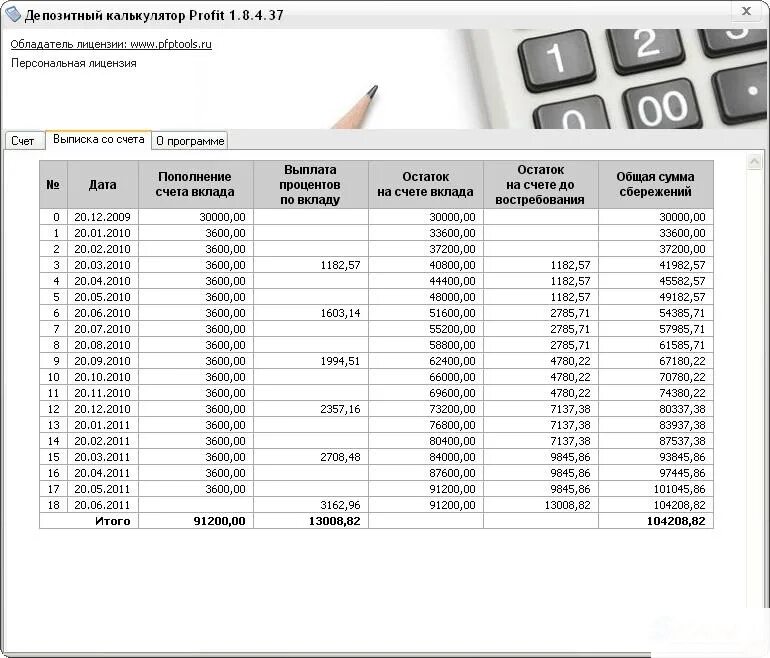The width and height of the screenshot is (770, 658).
Task: Click Остаток на счете вклада header
Action: (x=425, y=185)
